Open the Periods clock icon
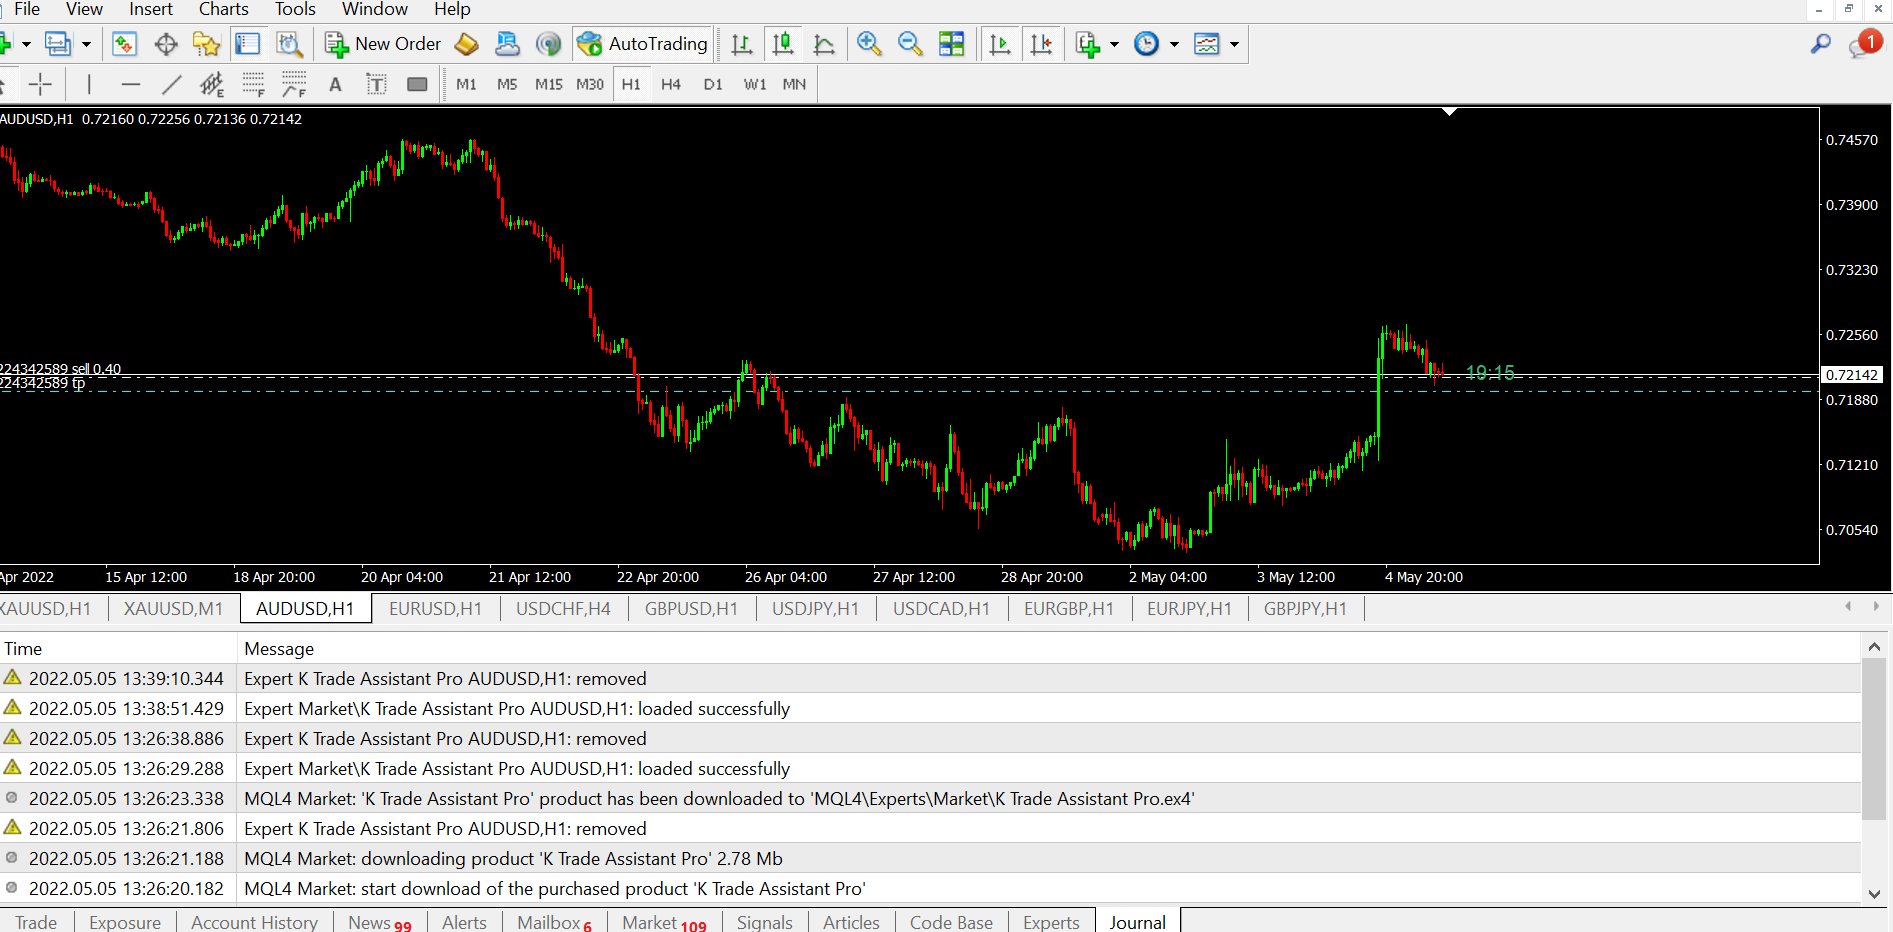This screenshot has width=1893, height=932. pyautogui.click(x=1146, y=44)
